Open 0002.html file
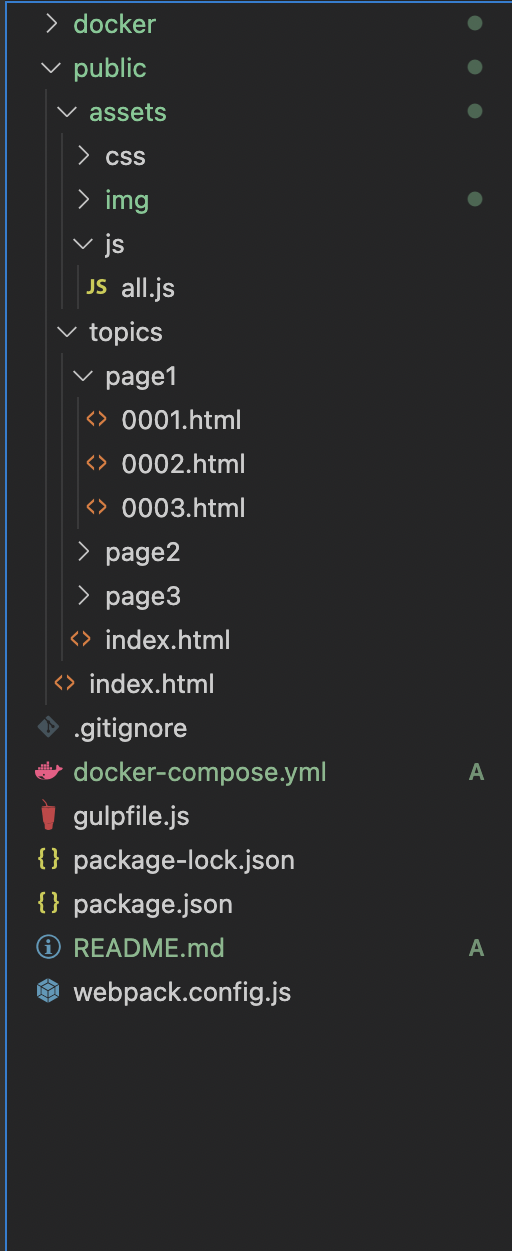The width and height of the screenshot is (512, 1251). click(x=183, y=464)
